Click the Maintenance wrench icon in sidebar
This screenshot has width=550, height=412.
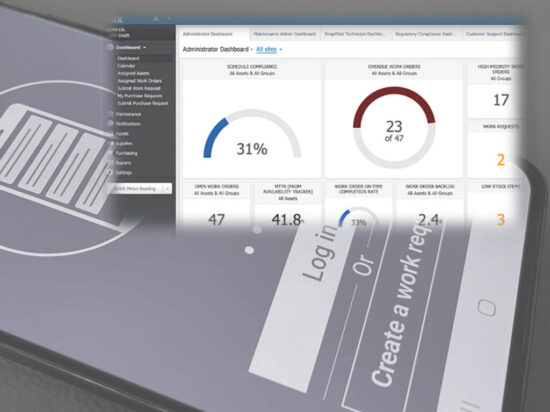[110, 114]
